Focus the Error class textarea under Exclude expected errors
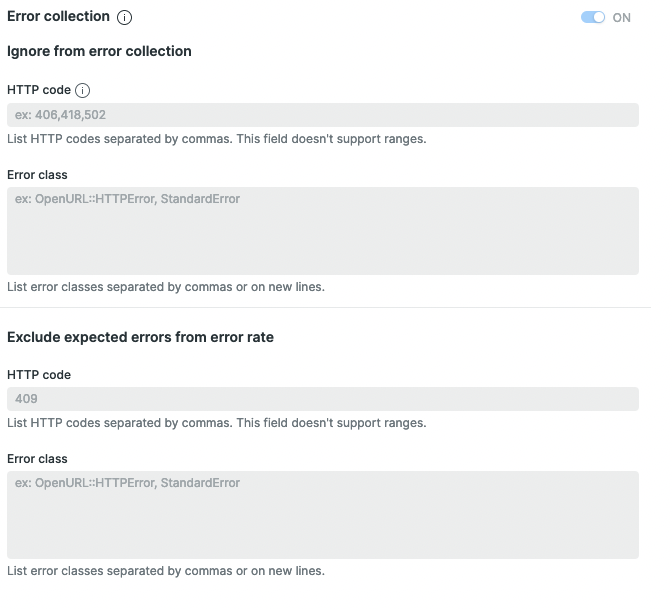Image resolution: width=672 pixels, height=609 pixels. coord(322,514)
